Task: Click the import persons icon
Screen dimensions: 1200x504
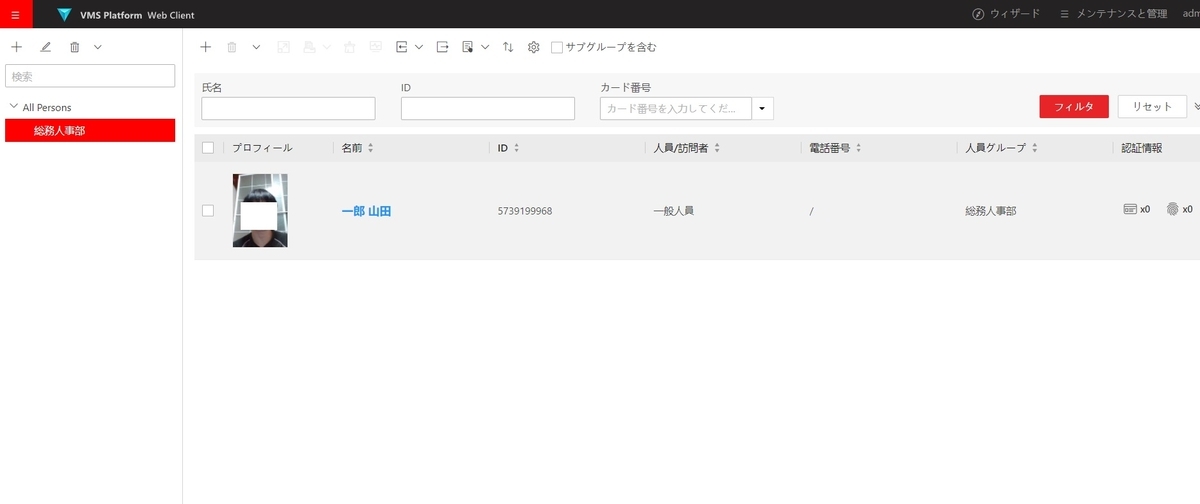Action: [402, 47]
